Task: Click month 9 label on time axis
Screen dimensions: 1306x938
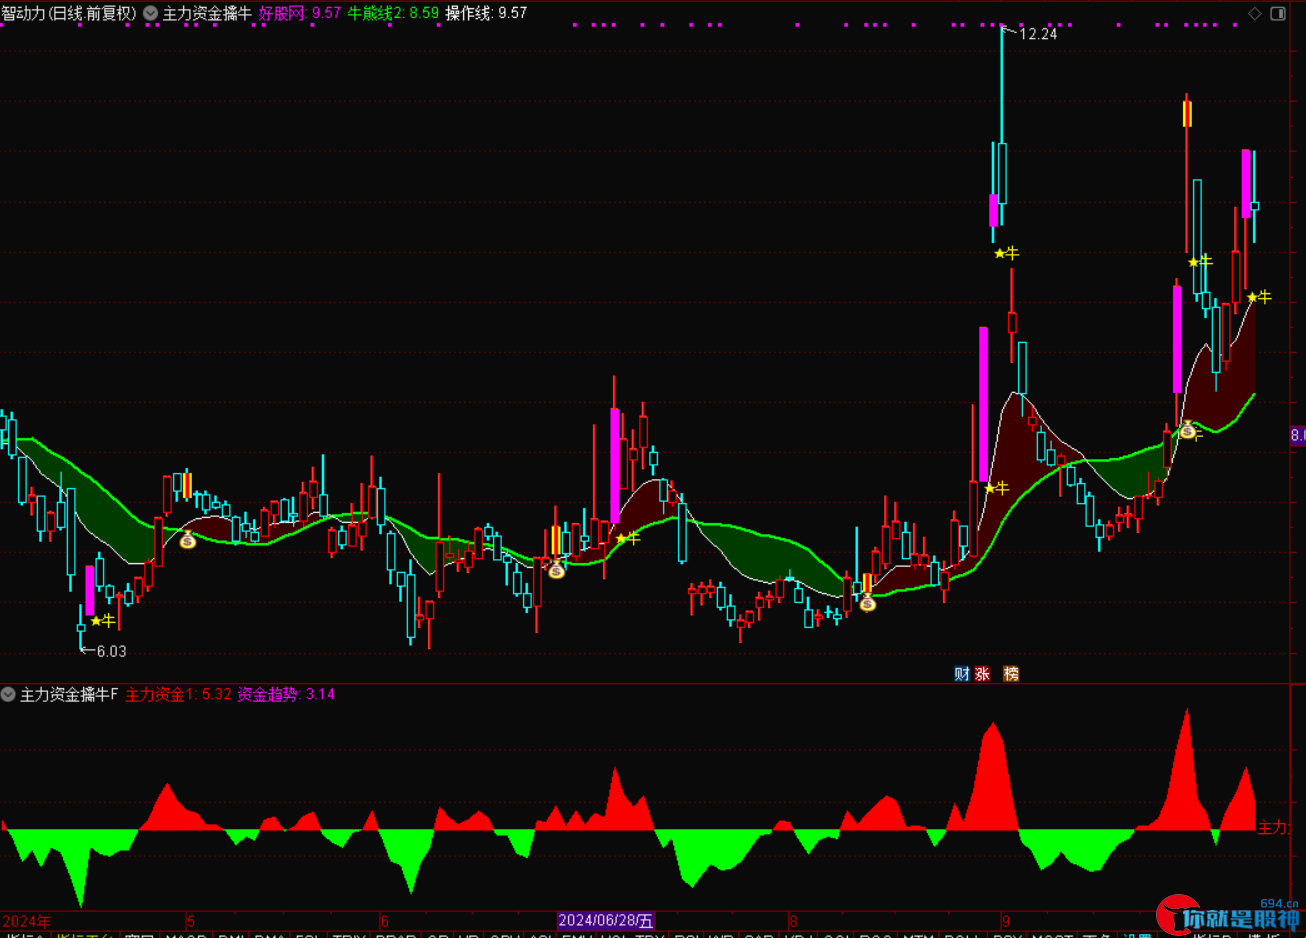Action: coord(1006,921)
